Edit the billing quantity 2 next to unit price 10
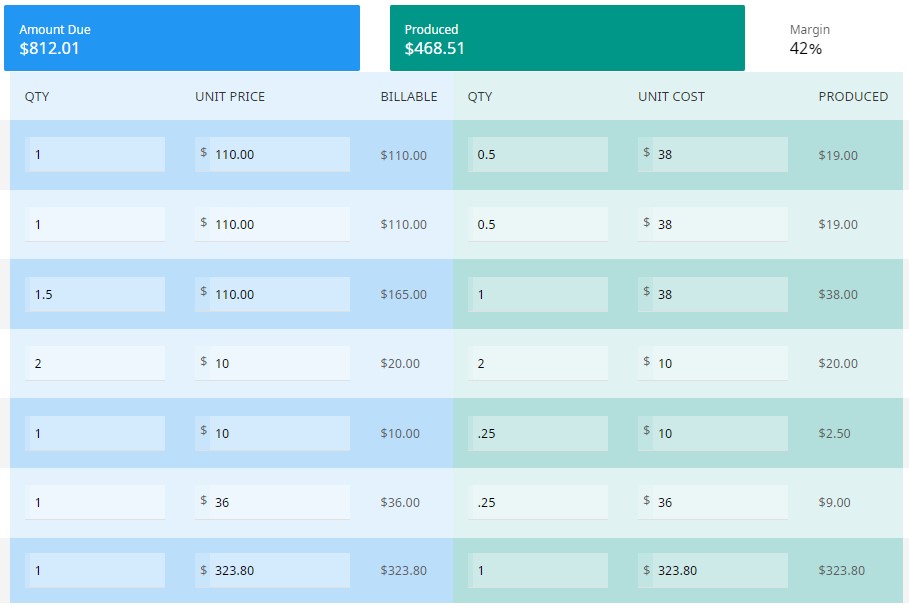The image size is (909, 608). [x=95, y=363]
